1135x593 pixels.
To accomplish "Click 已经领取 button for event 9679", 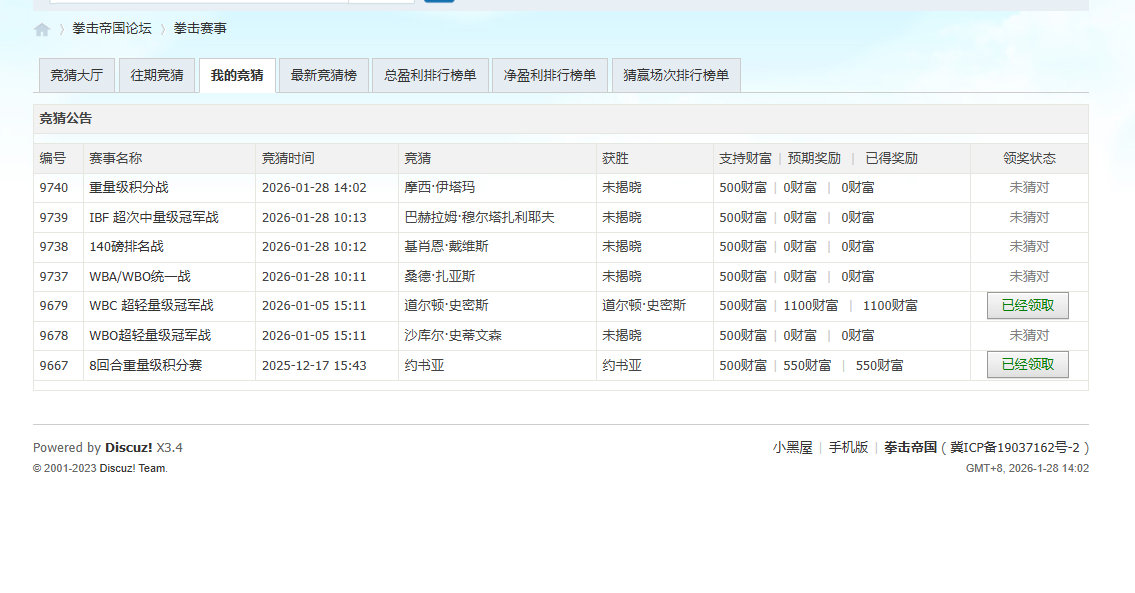I will pos(1027,305).
